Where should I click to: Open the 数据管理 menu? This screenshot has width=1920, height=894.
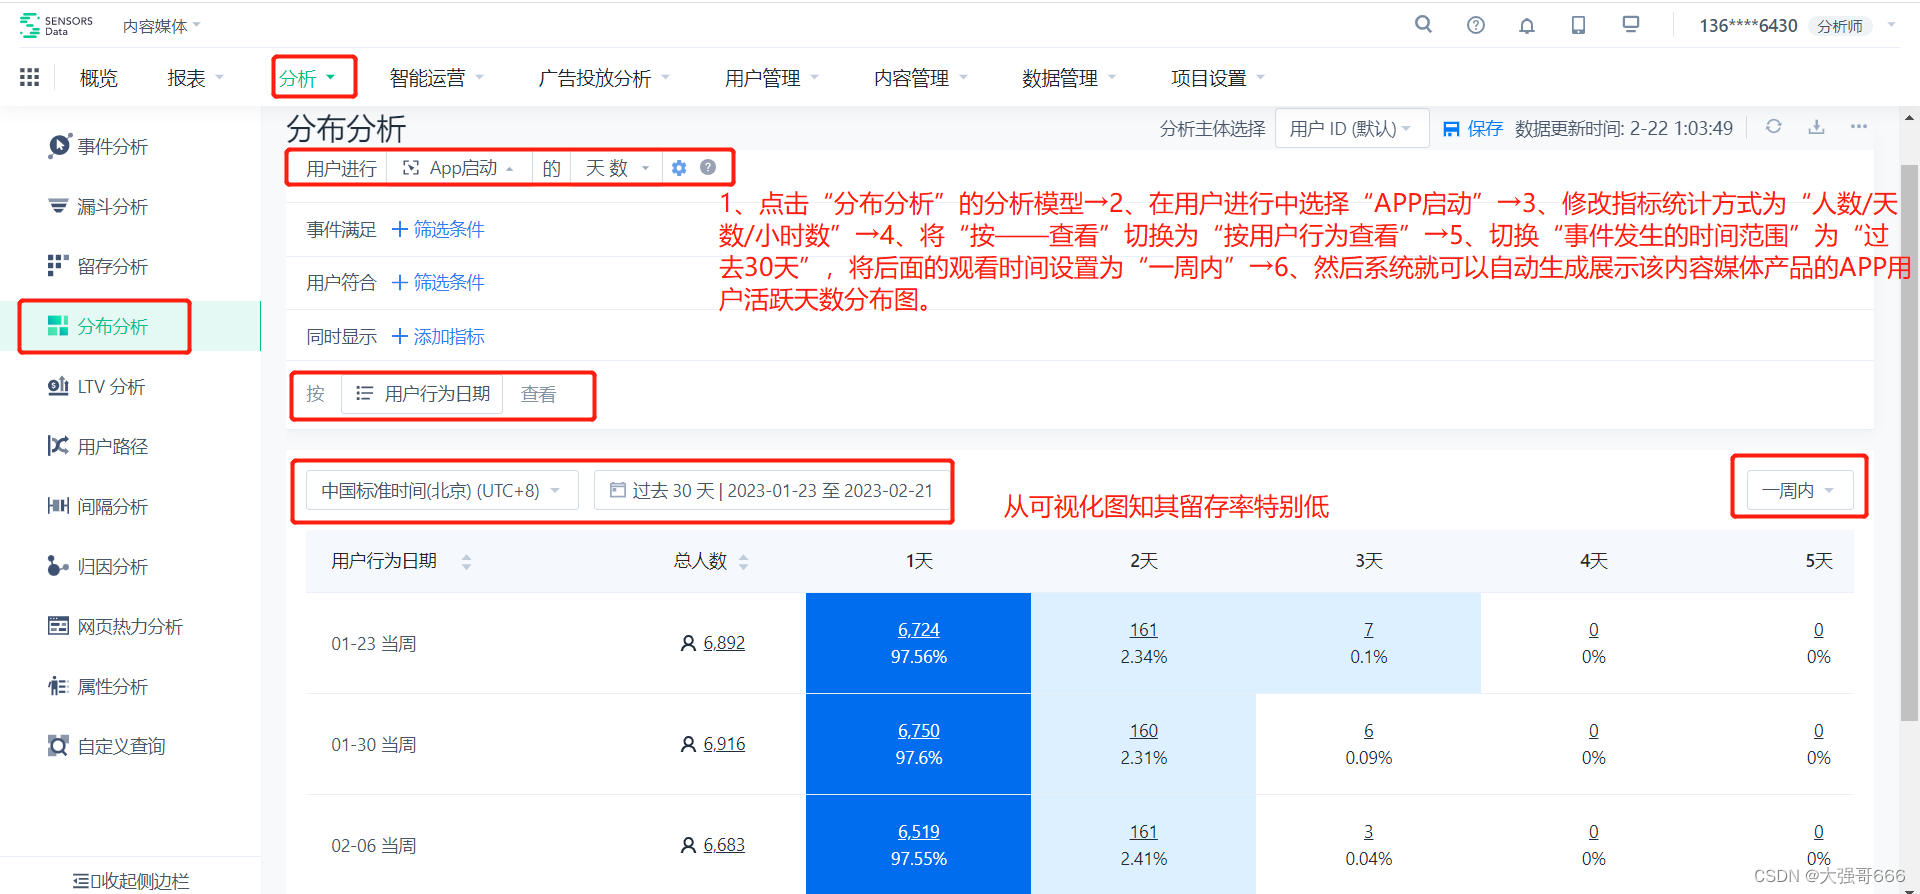[x=1069, y=78]
